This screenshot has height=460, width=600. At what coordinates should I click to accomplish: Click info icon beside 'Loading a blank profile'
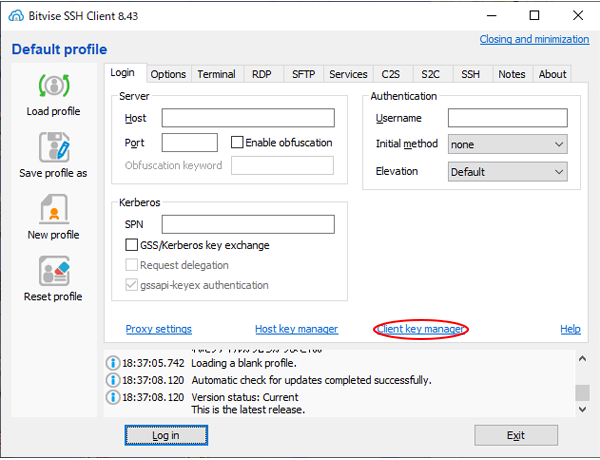coord(112,363)
